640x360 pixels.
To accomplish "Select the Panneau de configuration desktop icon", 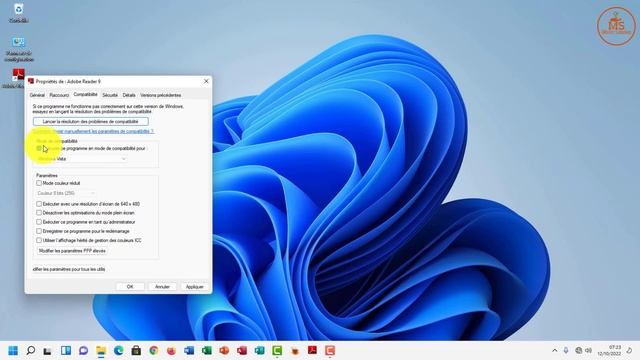I will (x=18, y=49).
